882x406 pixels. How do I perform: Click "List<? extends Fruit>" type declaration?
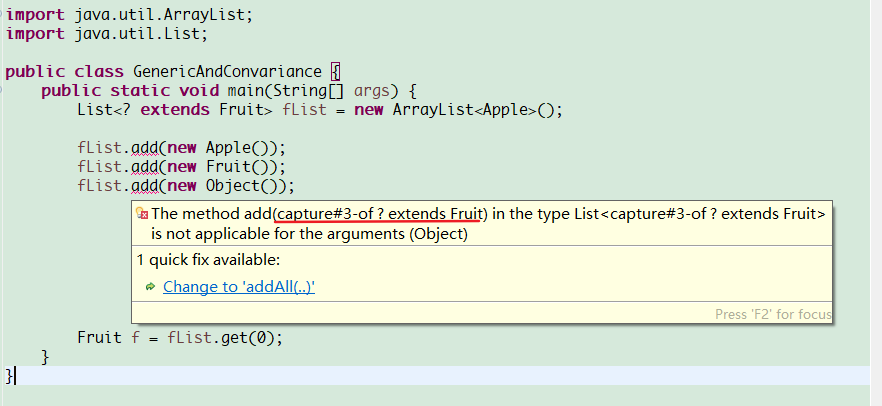pyautogui.click(x=175, y=110)
